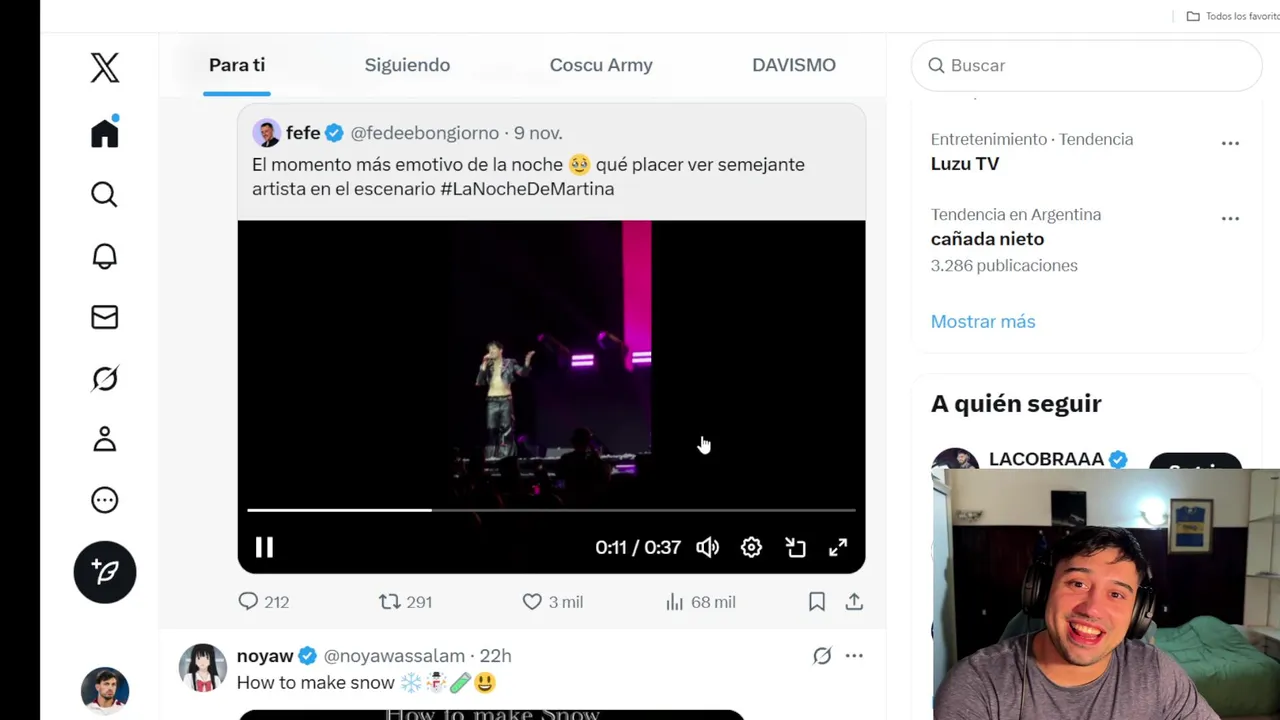Open Explore search icon in sidebar

(105, 194)
